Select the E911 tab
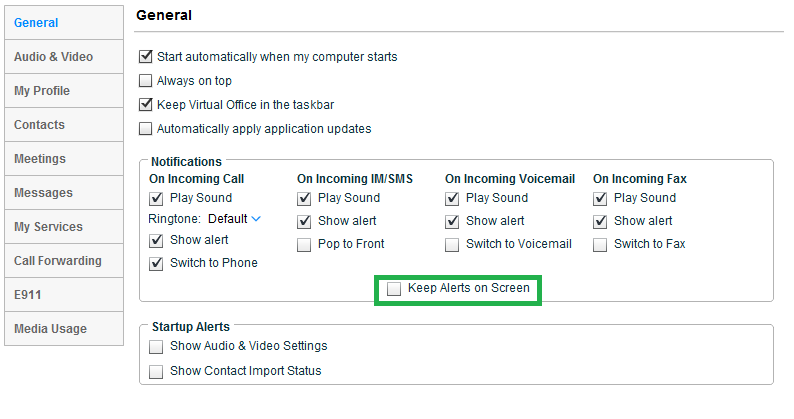 [64, 294]
